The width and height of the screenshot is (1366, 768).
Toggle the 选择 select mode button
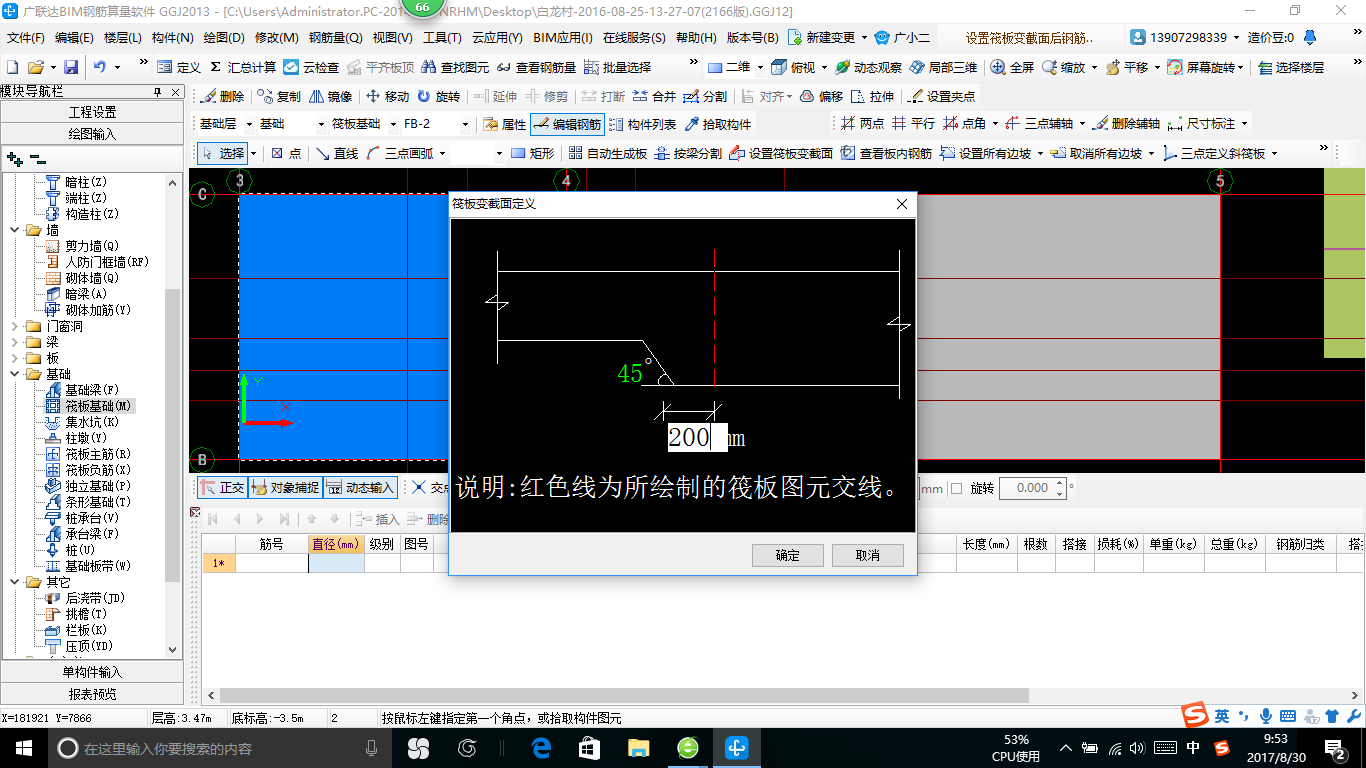[x=222, y=153]
